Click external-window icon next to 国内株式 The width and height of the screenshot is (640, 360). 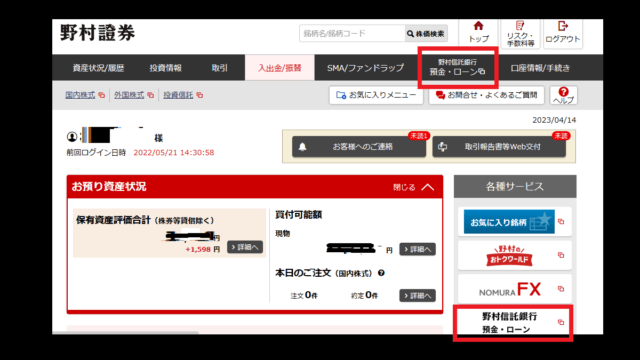pyautogui.click(x=102, y=95)
